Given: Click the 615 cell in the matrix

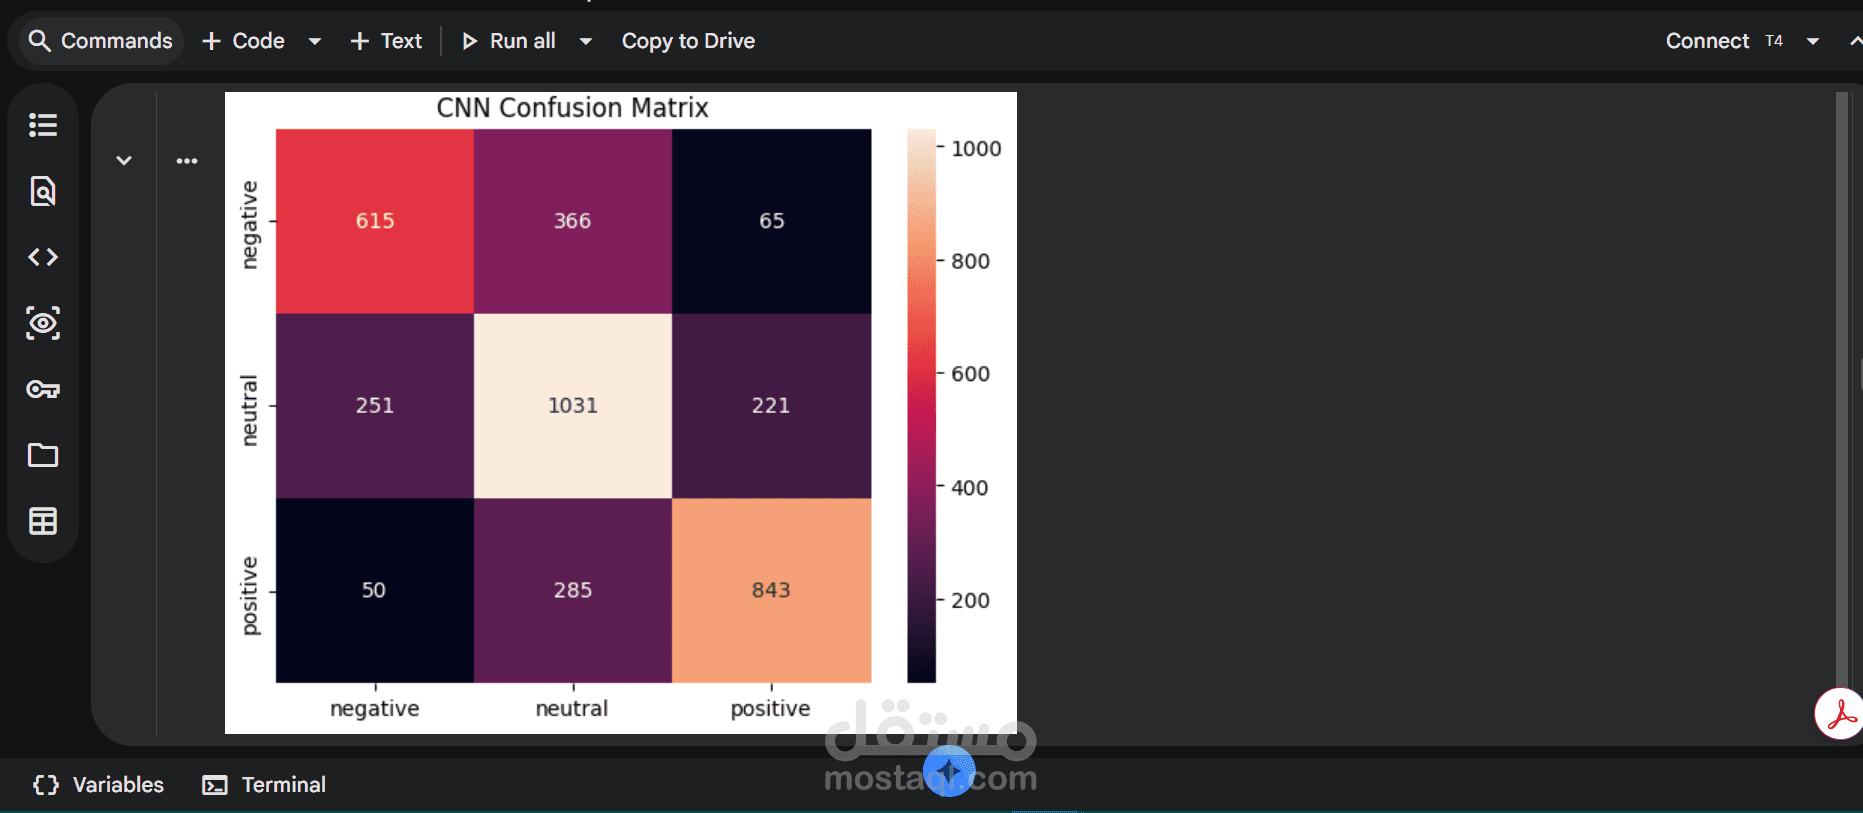Looking at the screenshot, I should (375, 221).
